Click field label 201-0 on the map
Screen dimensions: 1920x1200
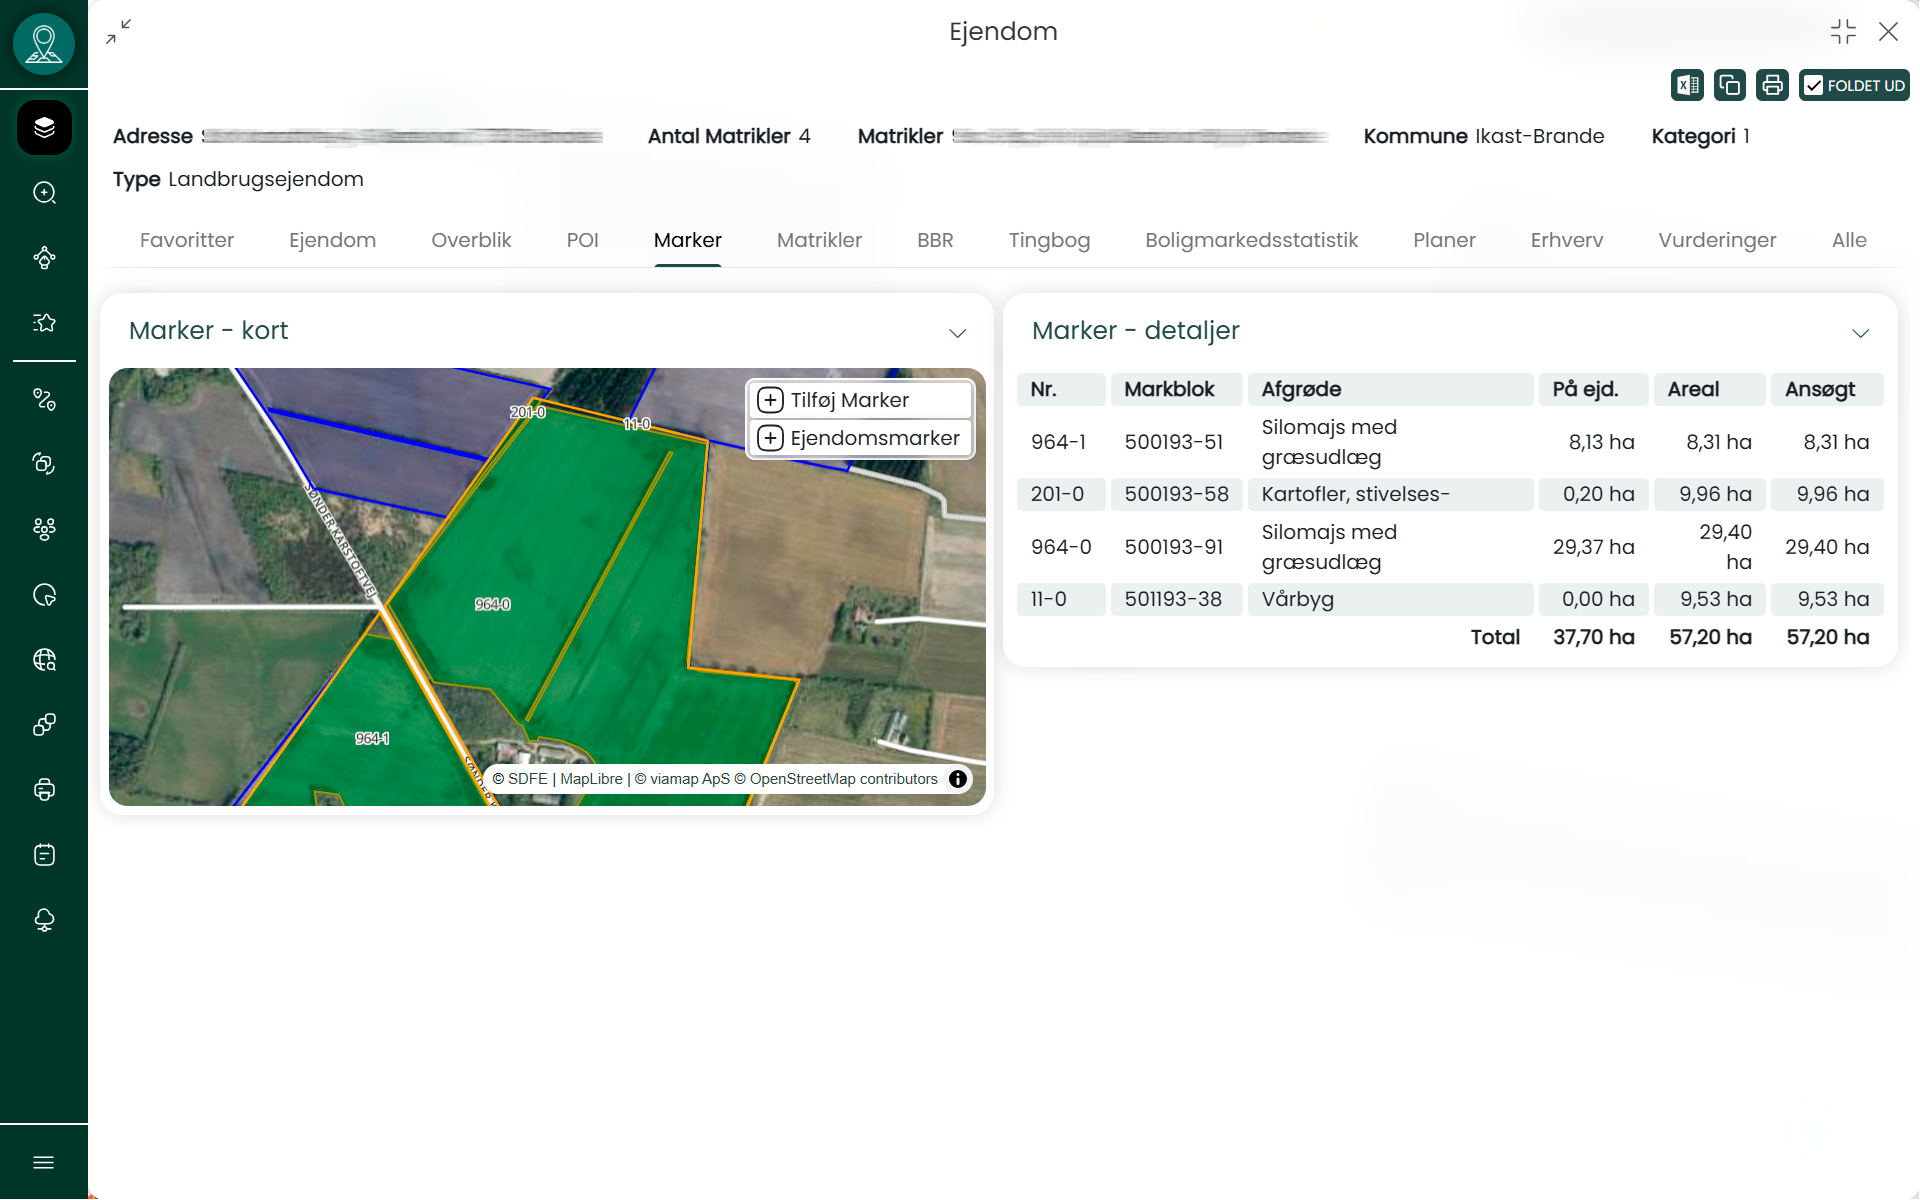coord(527,412)
